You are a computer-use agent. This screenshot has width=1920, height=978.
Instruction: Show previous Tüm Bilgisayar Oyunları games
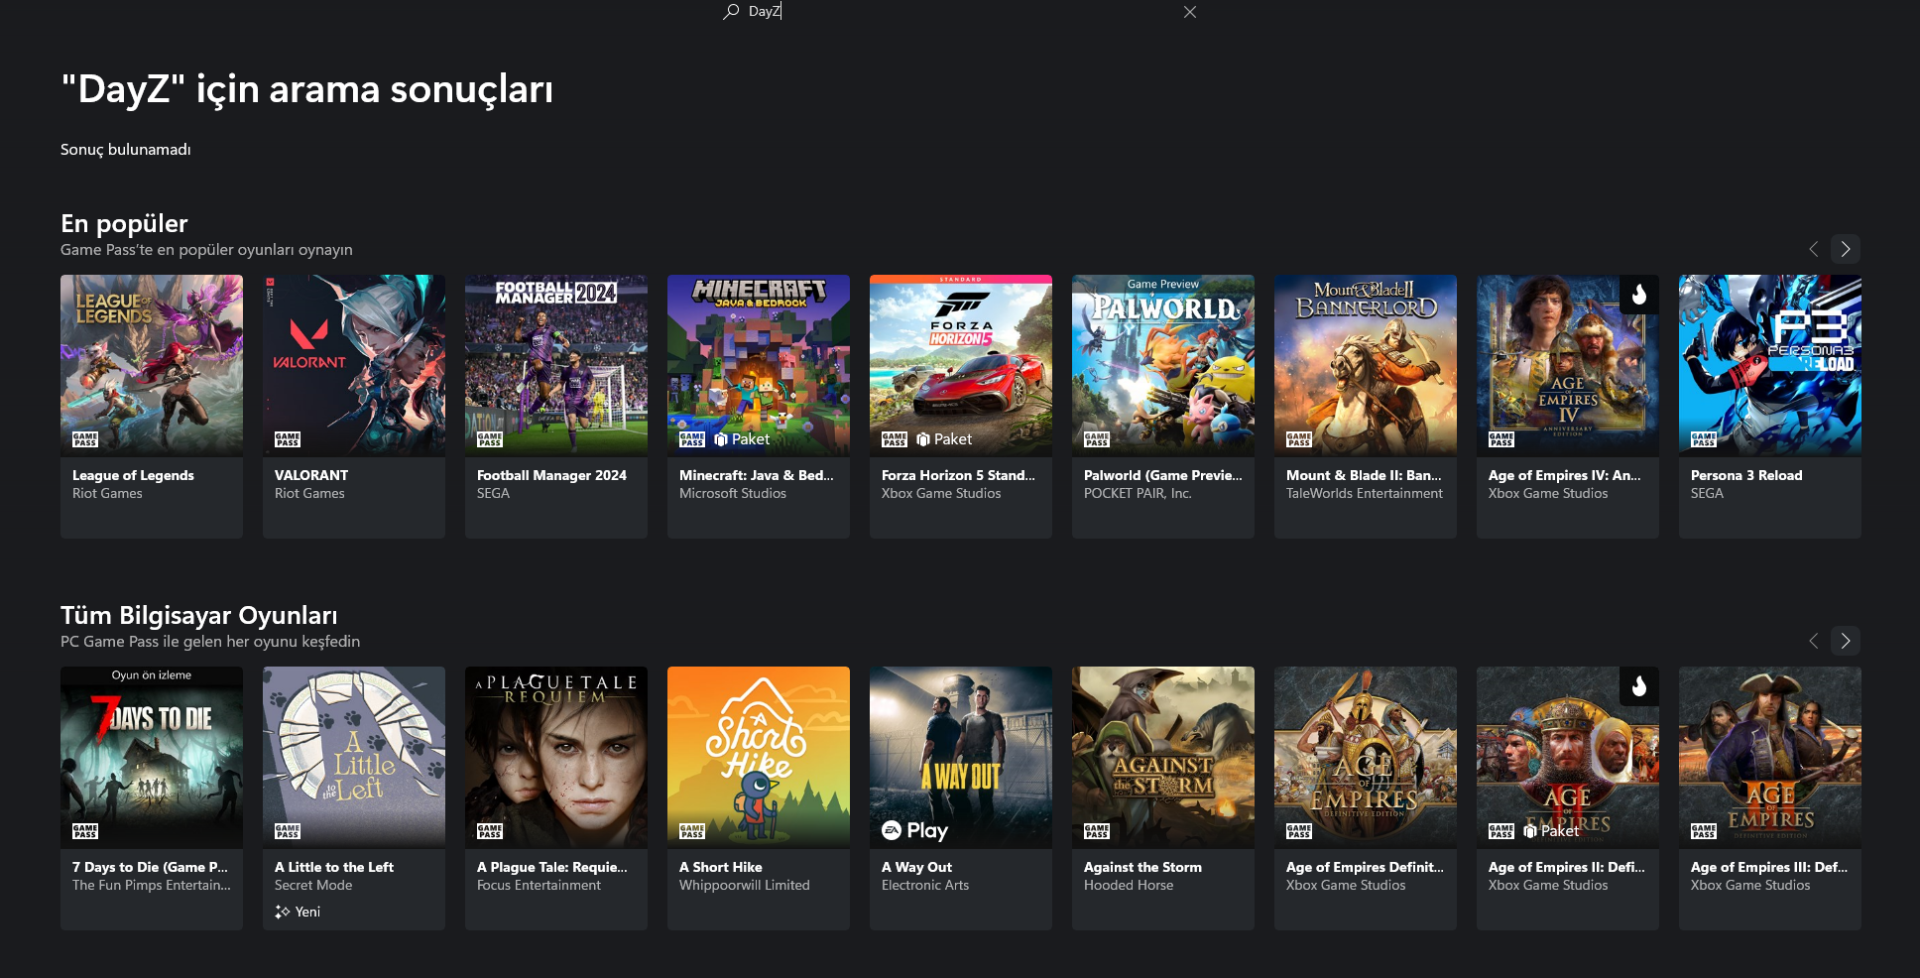1813,641
